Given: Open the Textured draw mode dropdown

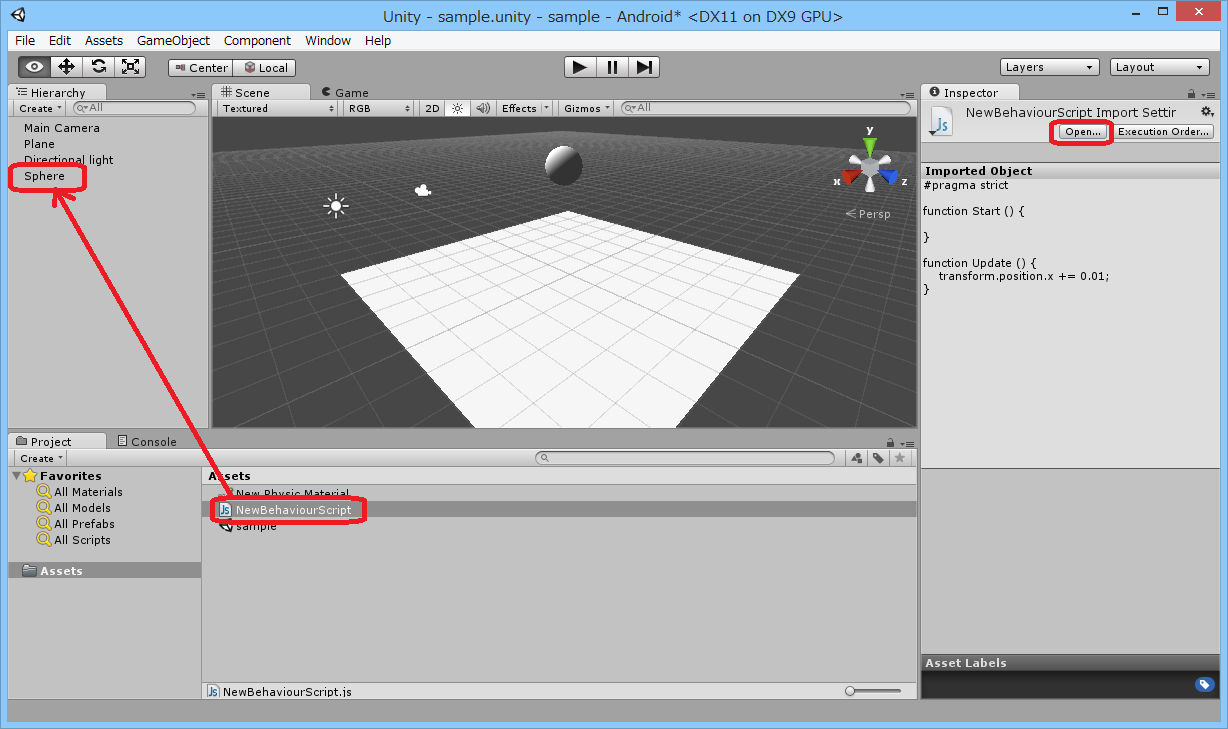Looking at the screenshot, I should click(278, 108).
